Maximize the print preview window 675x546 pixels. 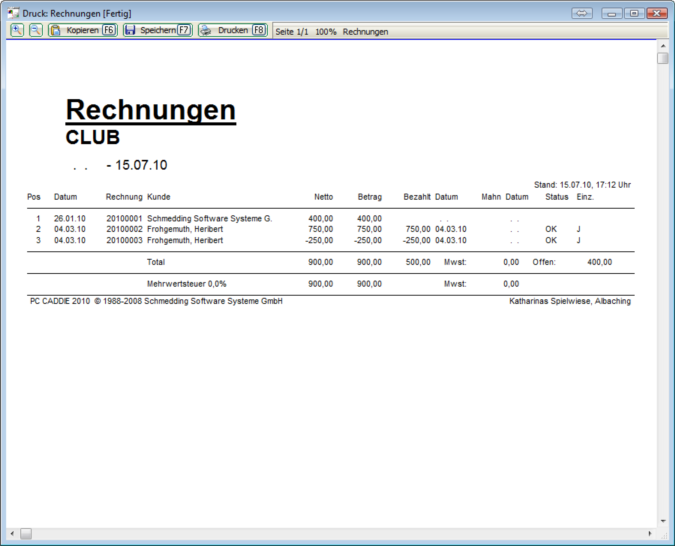633,13
